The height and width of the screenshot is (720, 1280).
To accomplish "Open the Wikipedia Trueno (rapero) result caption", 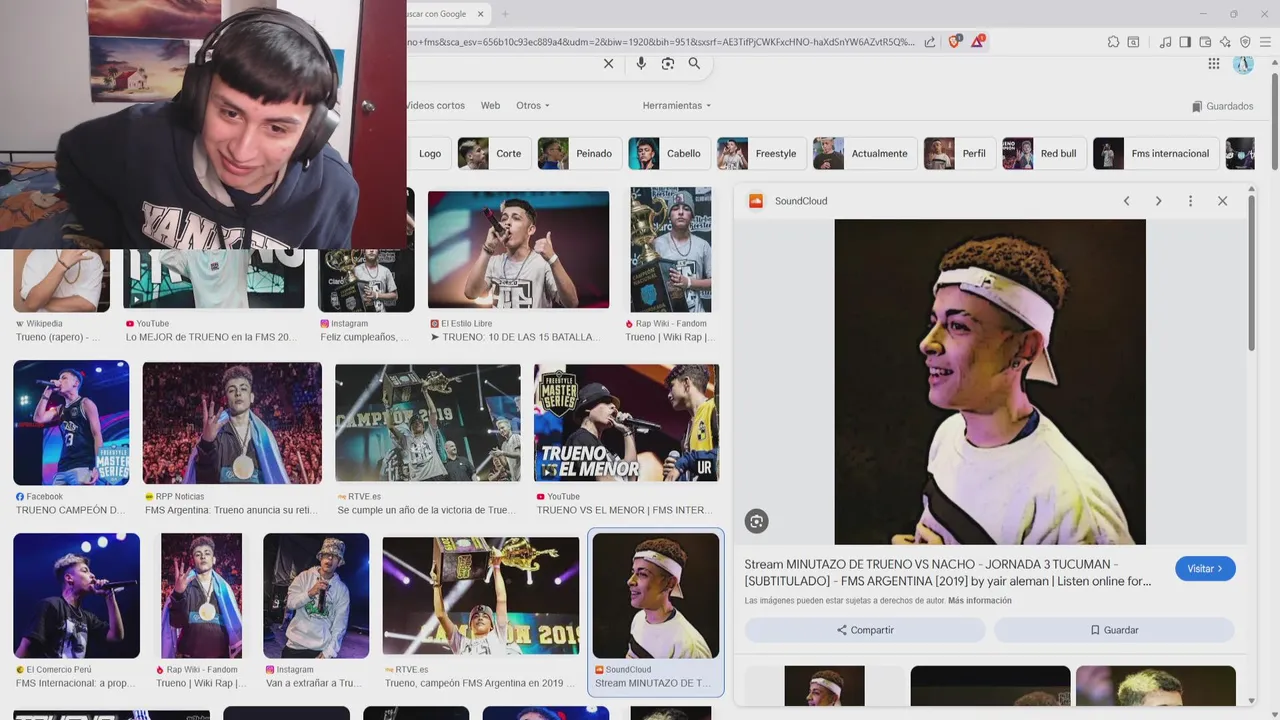I will coord(58,337).
